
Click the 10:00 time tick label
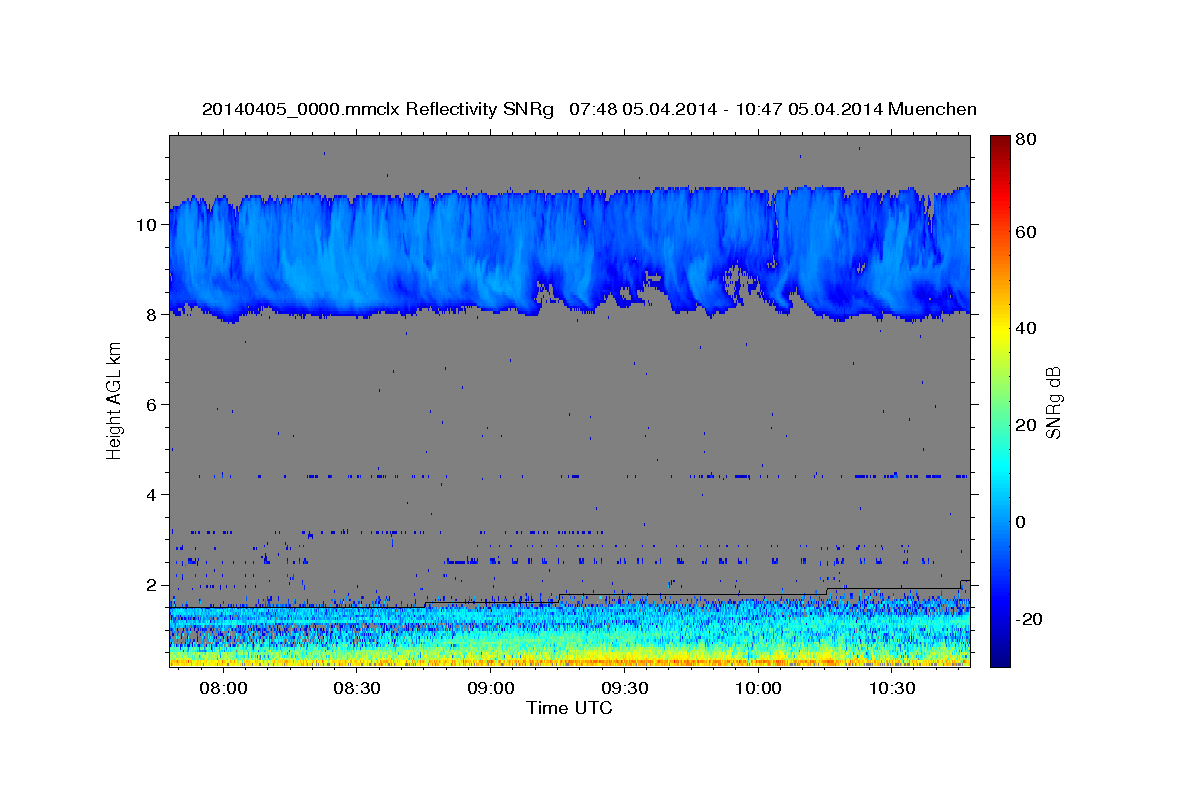pyautogui.click(x=759, y=689)
